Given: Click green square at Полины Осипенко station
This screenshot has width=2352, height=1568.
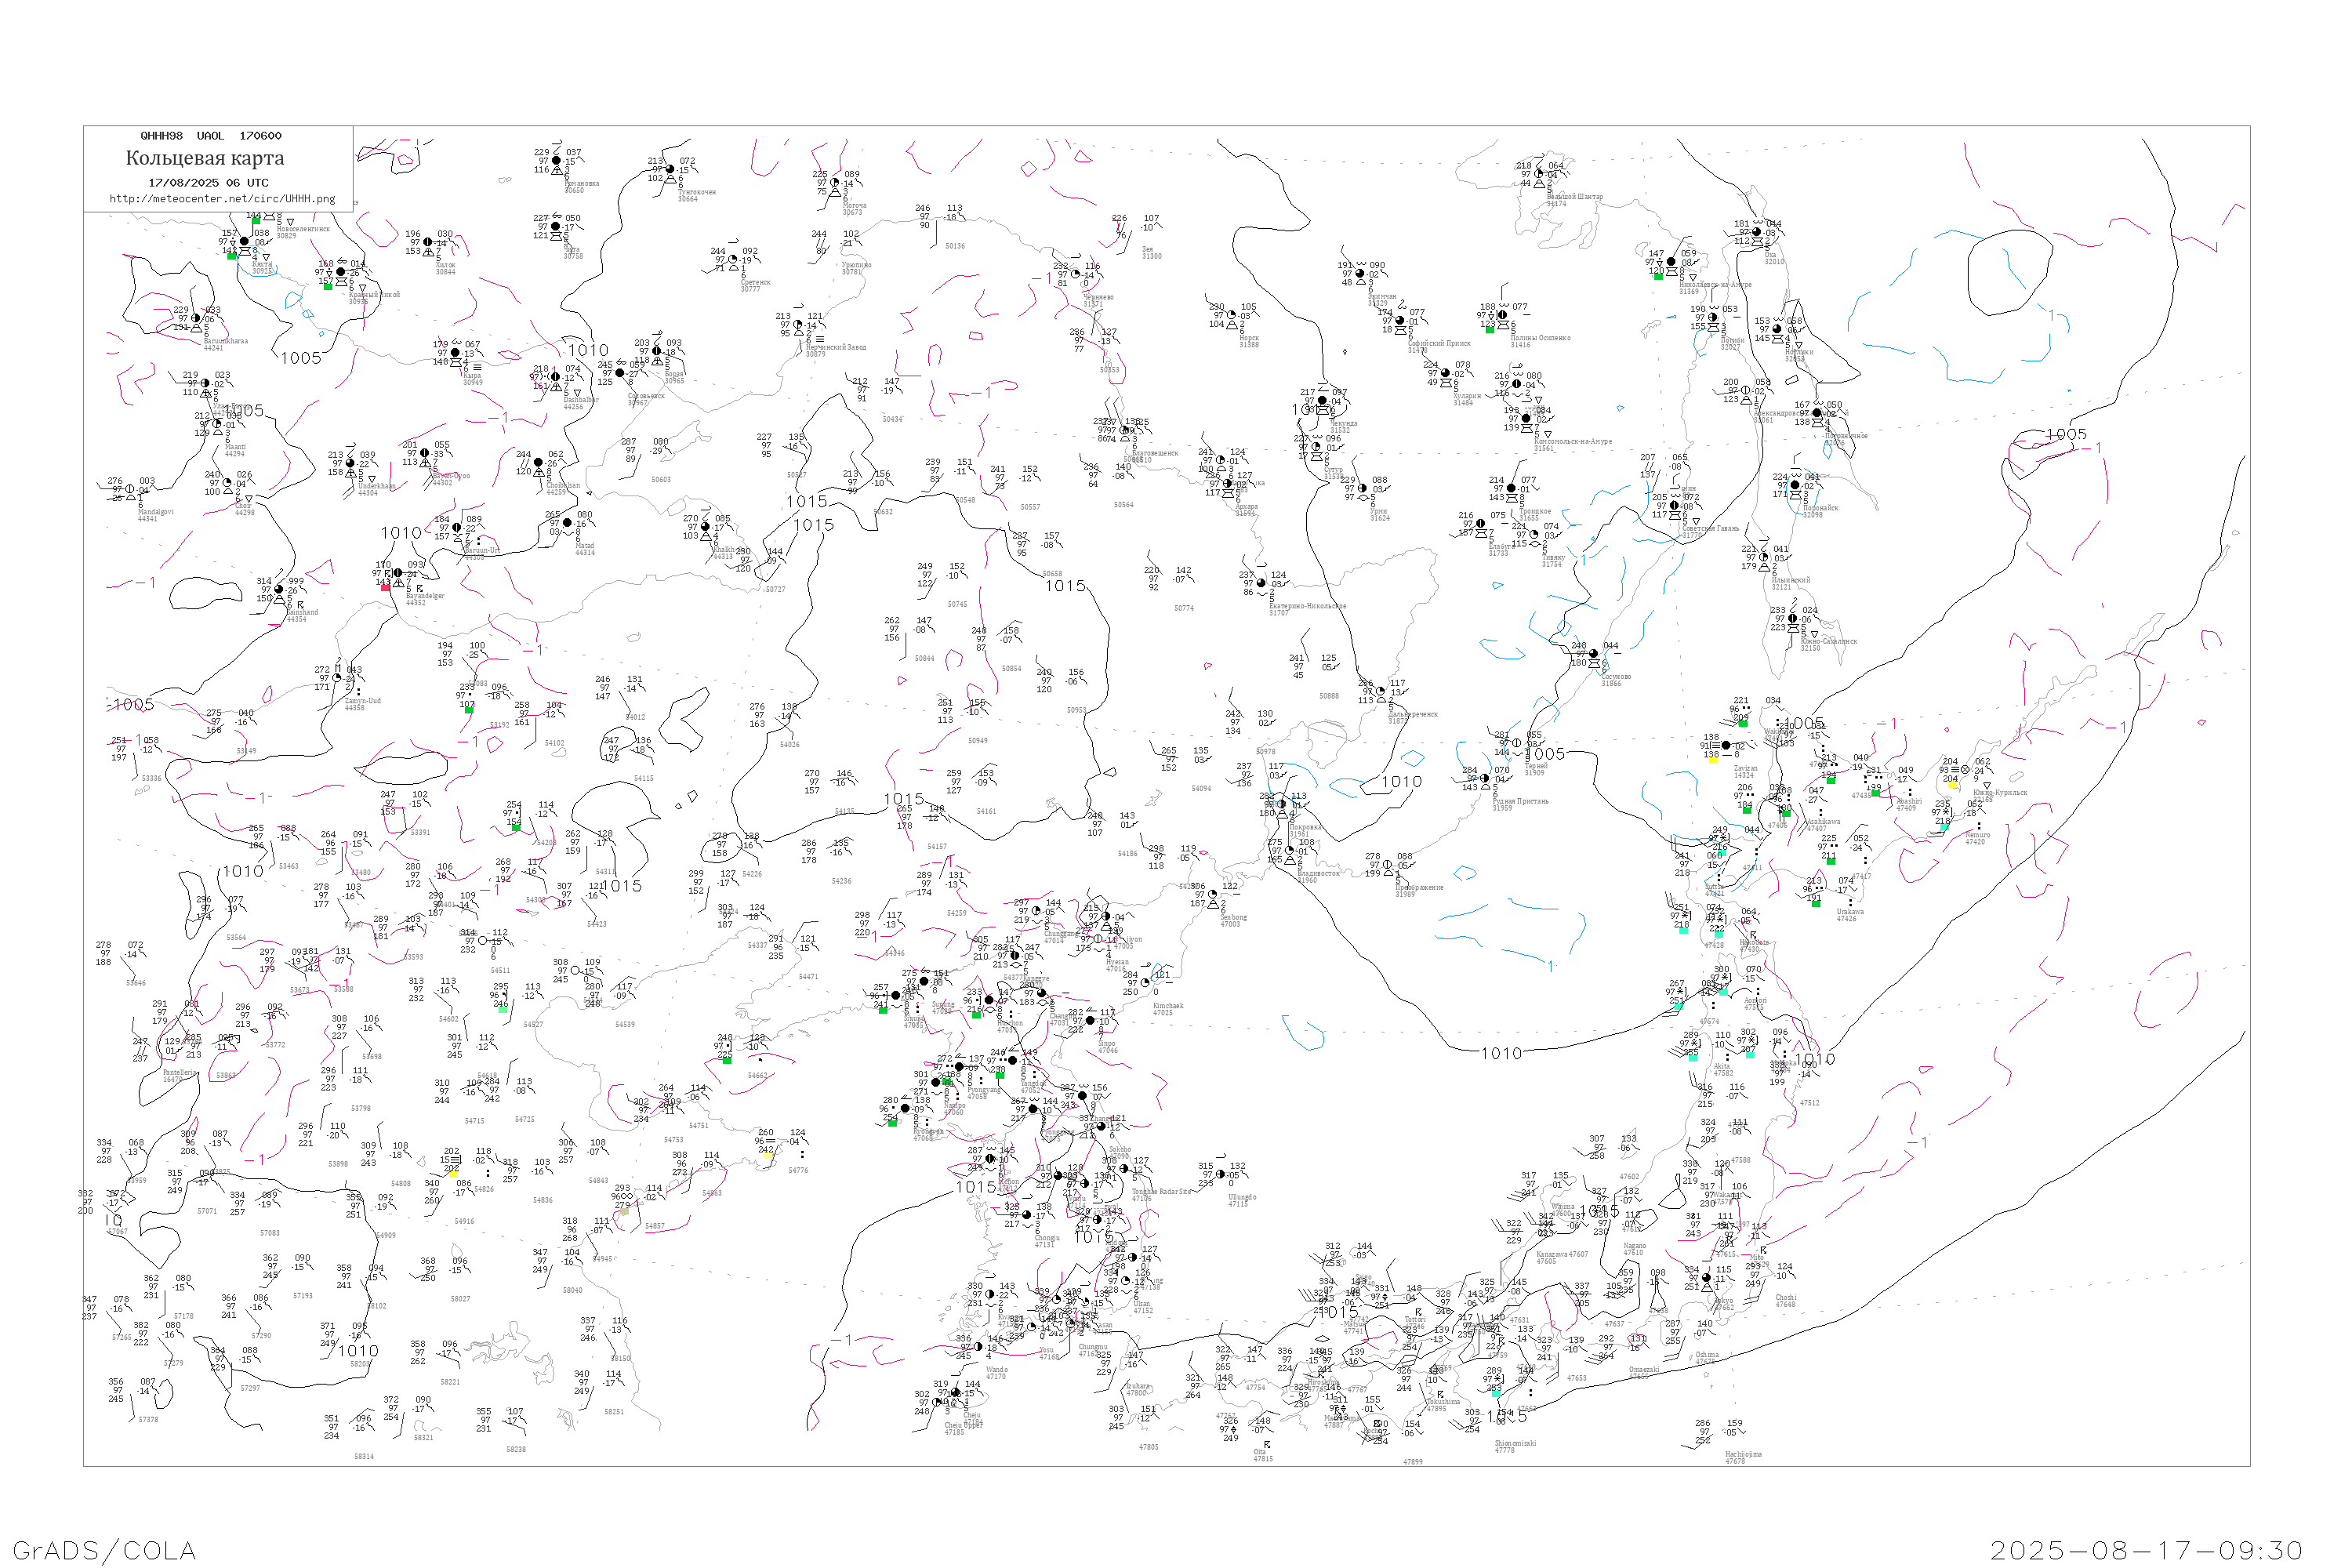Looking at the screenshot, I should [x=1490, y=330].
